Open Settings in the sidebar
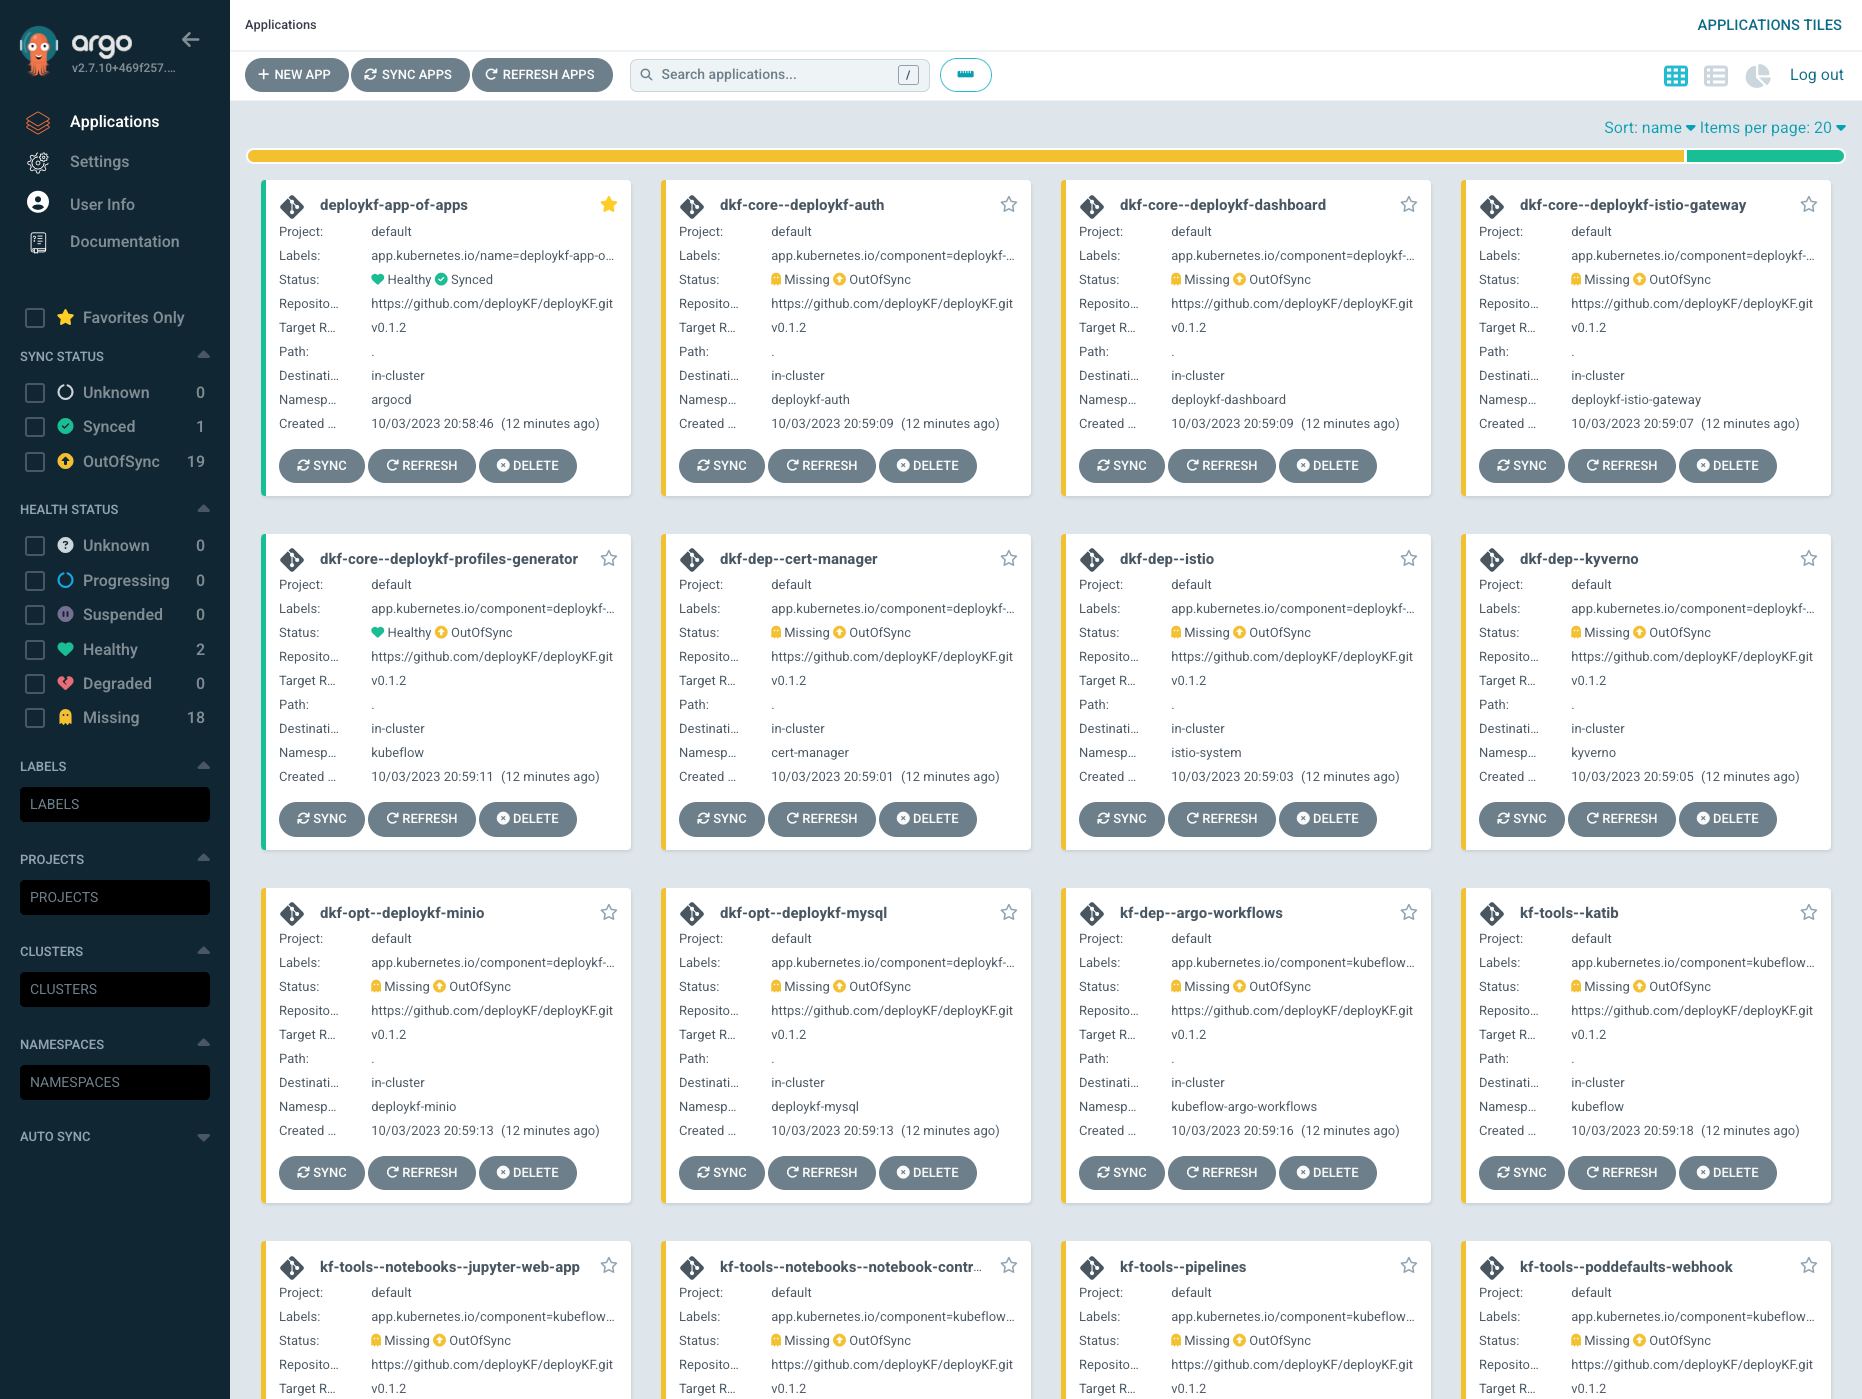This screenshot has width=1862, height=1399. click(99, 162)
